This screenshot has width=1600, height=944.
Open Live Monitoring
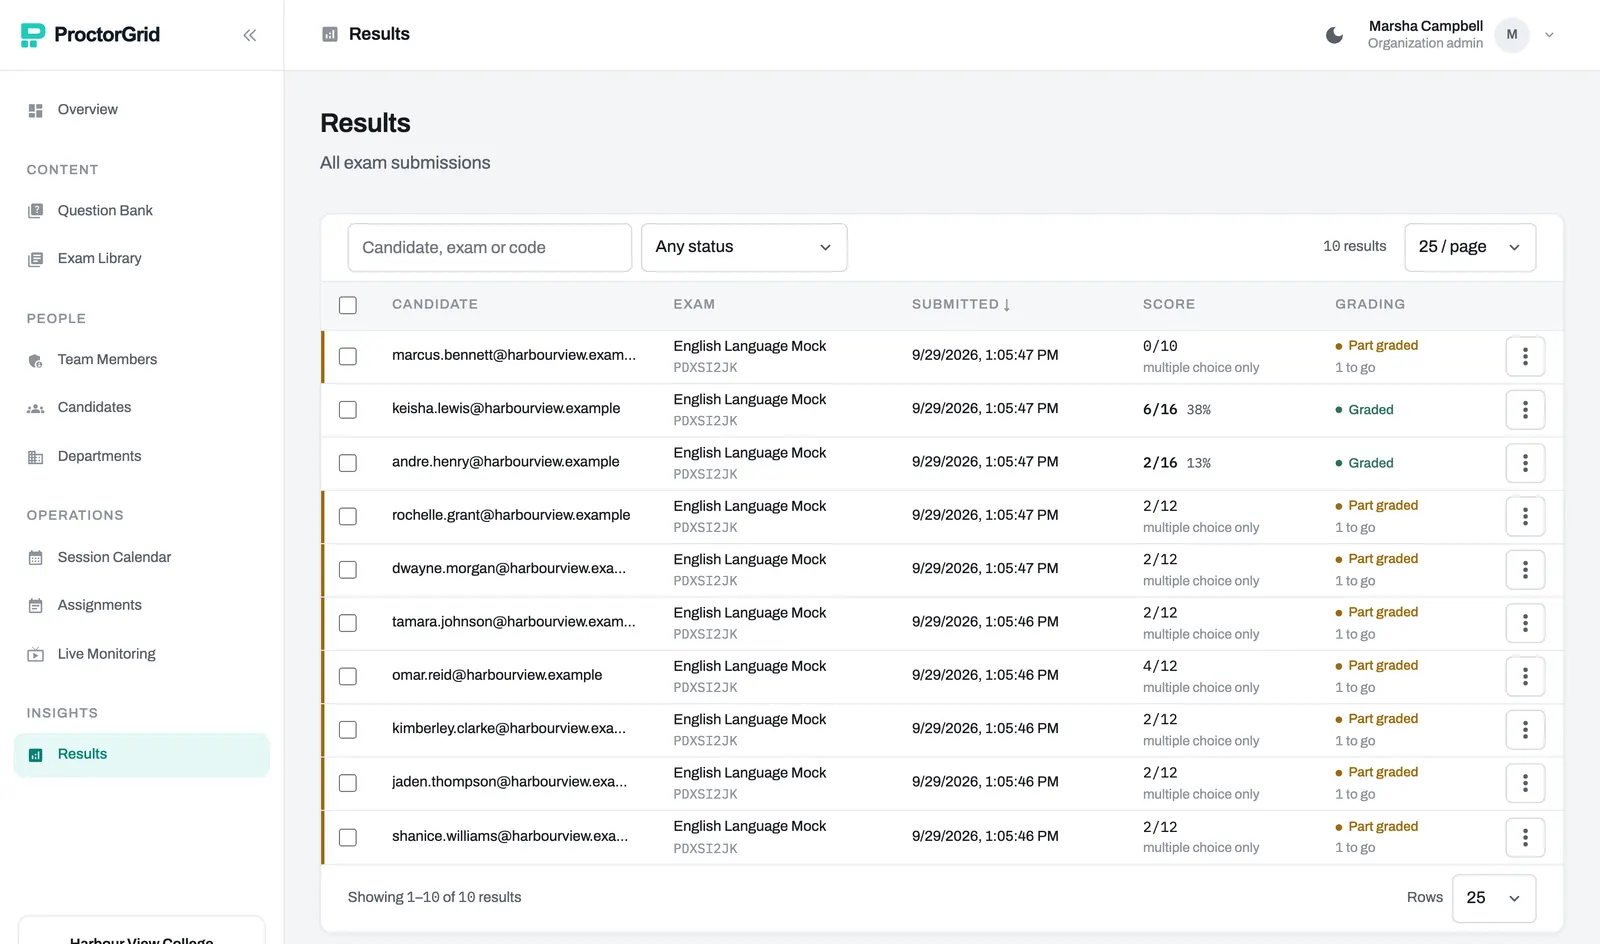pyautogui.click(x=142, y=655)
